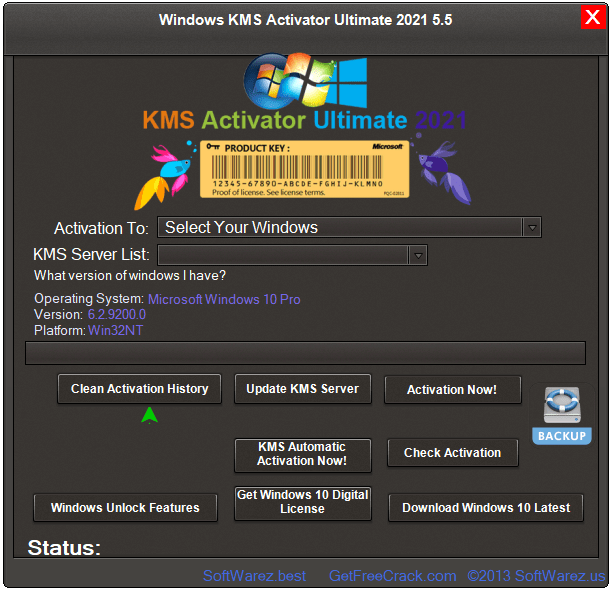Click the Clean Activation History button

139,389
